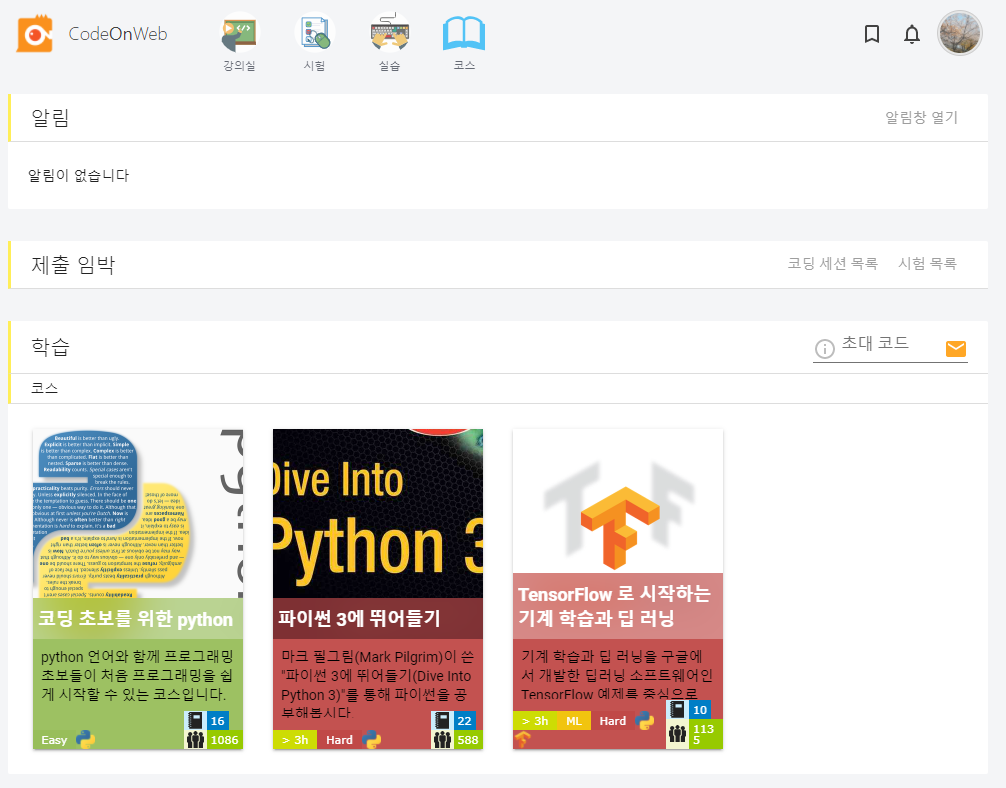This screenshot has width=1006, height=788.
Task: Click 22 lesson count badge
Action: point(465,721)
